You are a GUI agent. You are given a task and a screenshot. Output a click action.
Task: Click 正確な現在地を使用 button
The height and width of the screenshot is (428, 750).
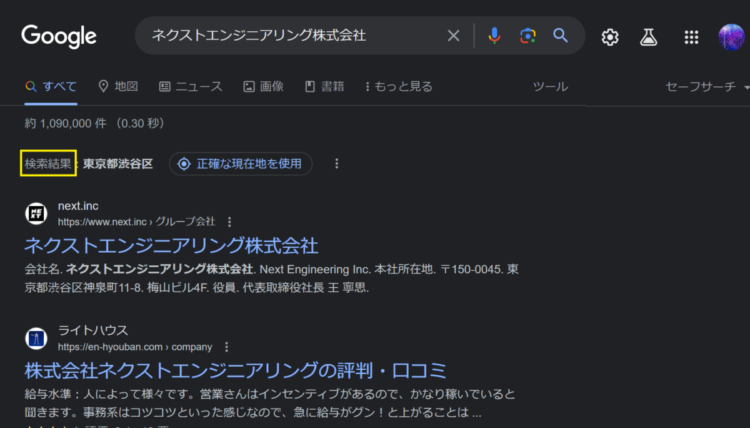[x=241, y=164]
